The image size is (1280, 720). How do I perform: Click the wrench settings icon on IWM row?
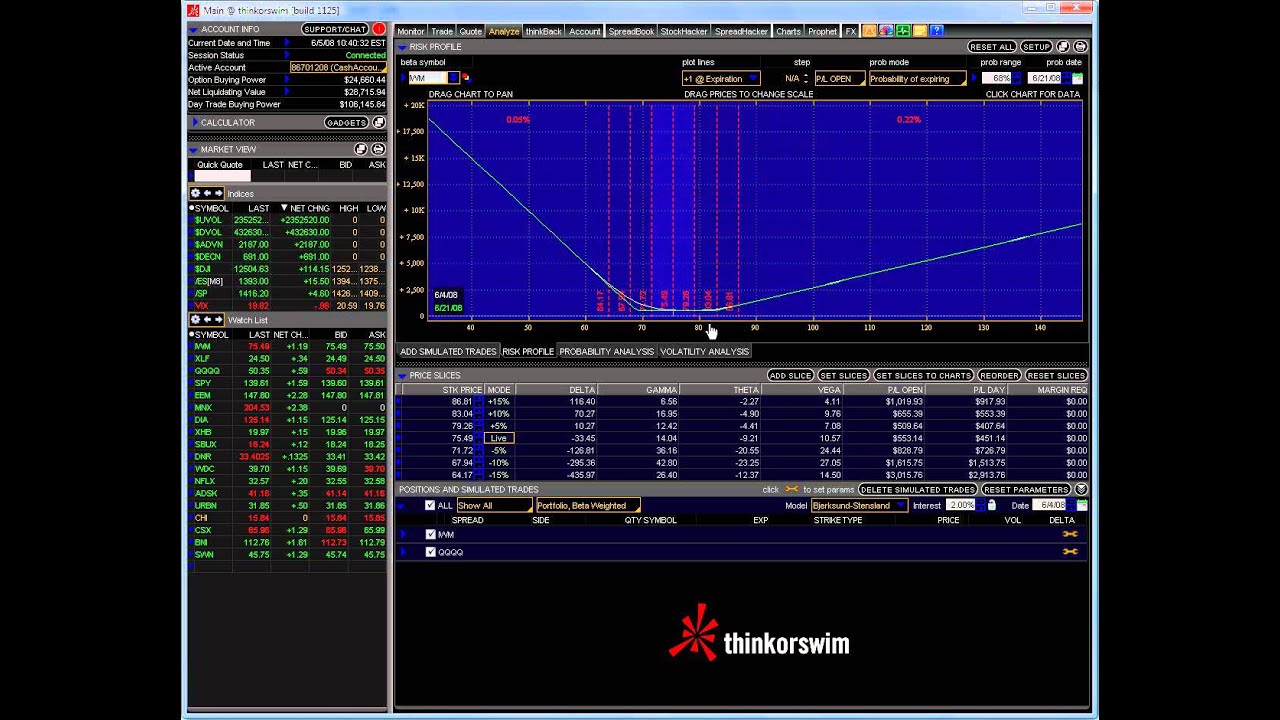click(1070, 535)
